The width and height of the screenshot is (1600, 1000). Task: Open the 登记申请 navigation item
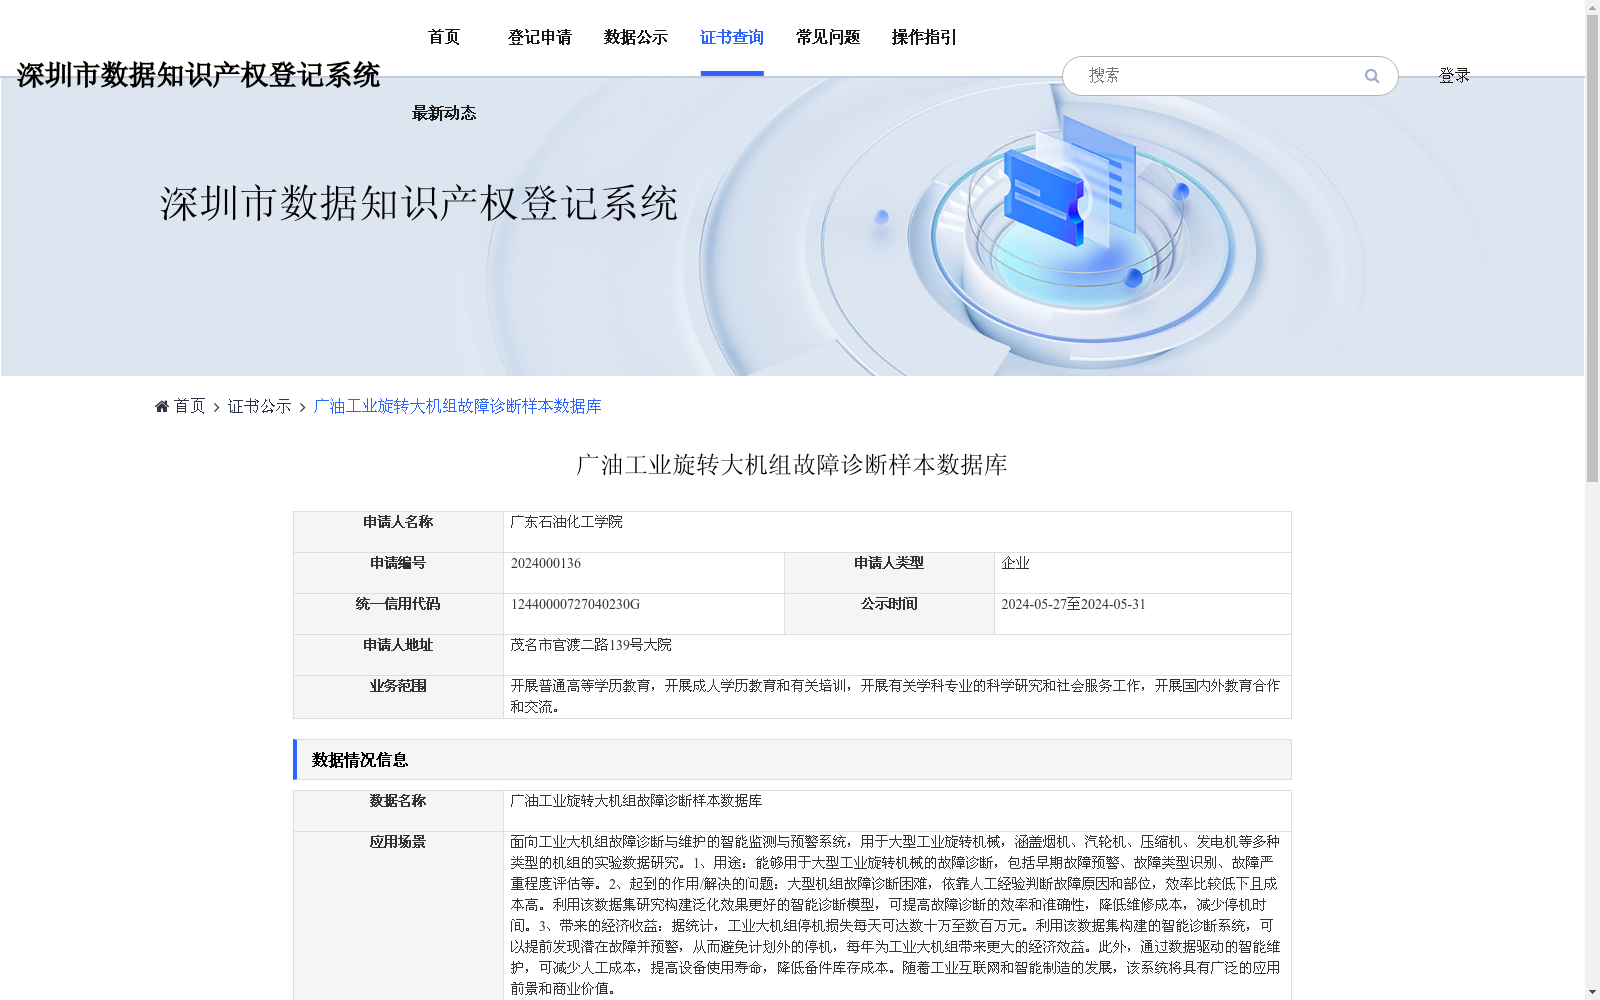(539, 37)
